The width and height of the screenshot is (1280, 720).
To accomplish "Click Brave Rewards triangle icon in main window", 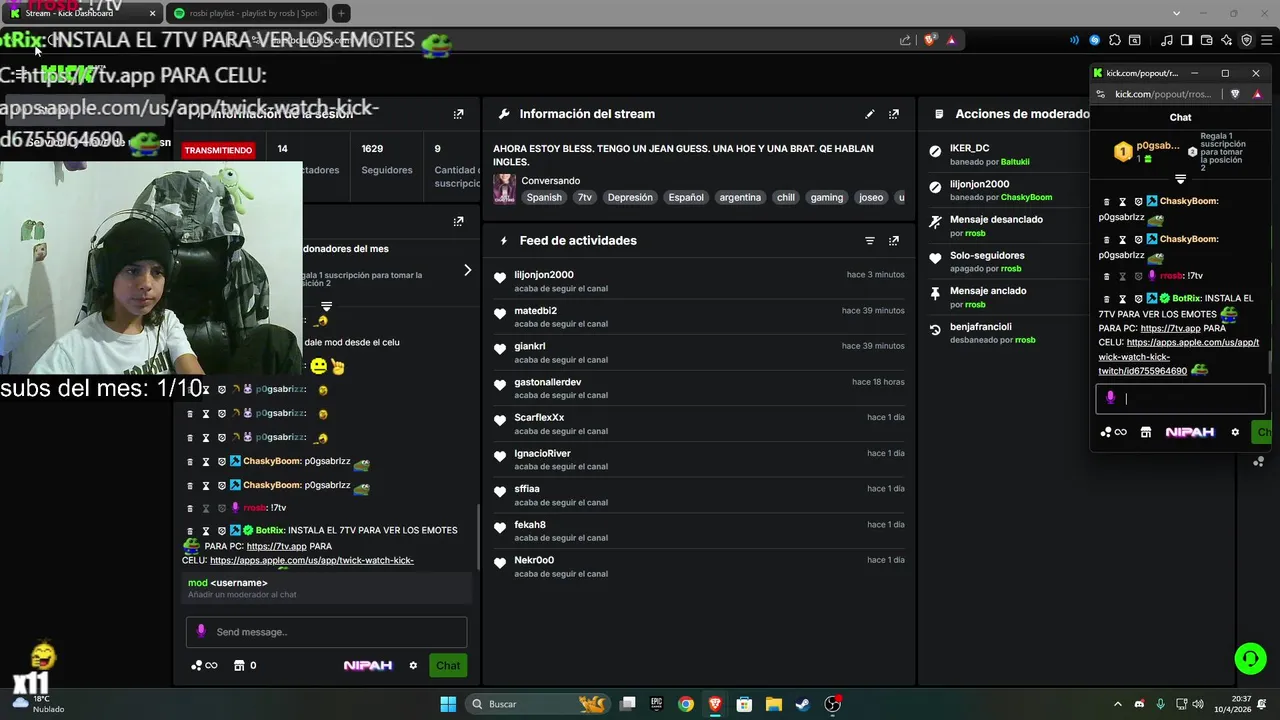I will (951, 40).
